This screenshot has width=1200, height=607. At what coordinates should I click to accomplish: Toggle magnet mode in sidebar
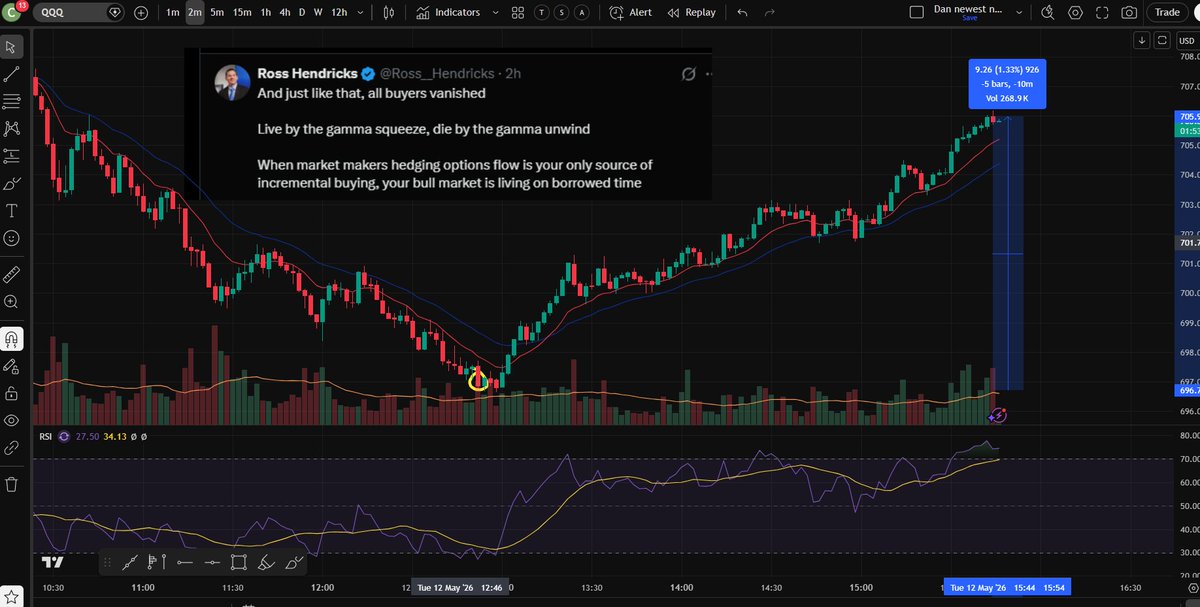coord(11,338)
